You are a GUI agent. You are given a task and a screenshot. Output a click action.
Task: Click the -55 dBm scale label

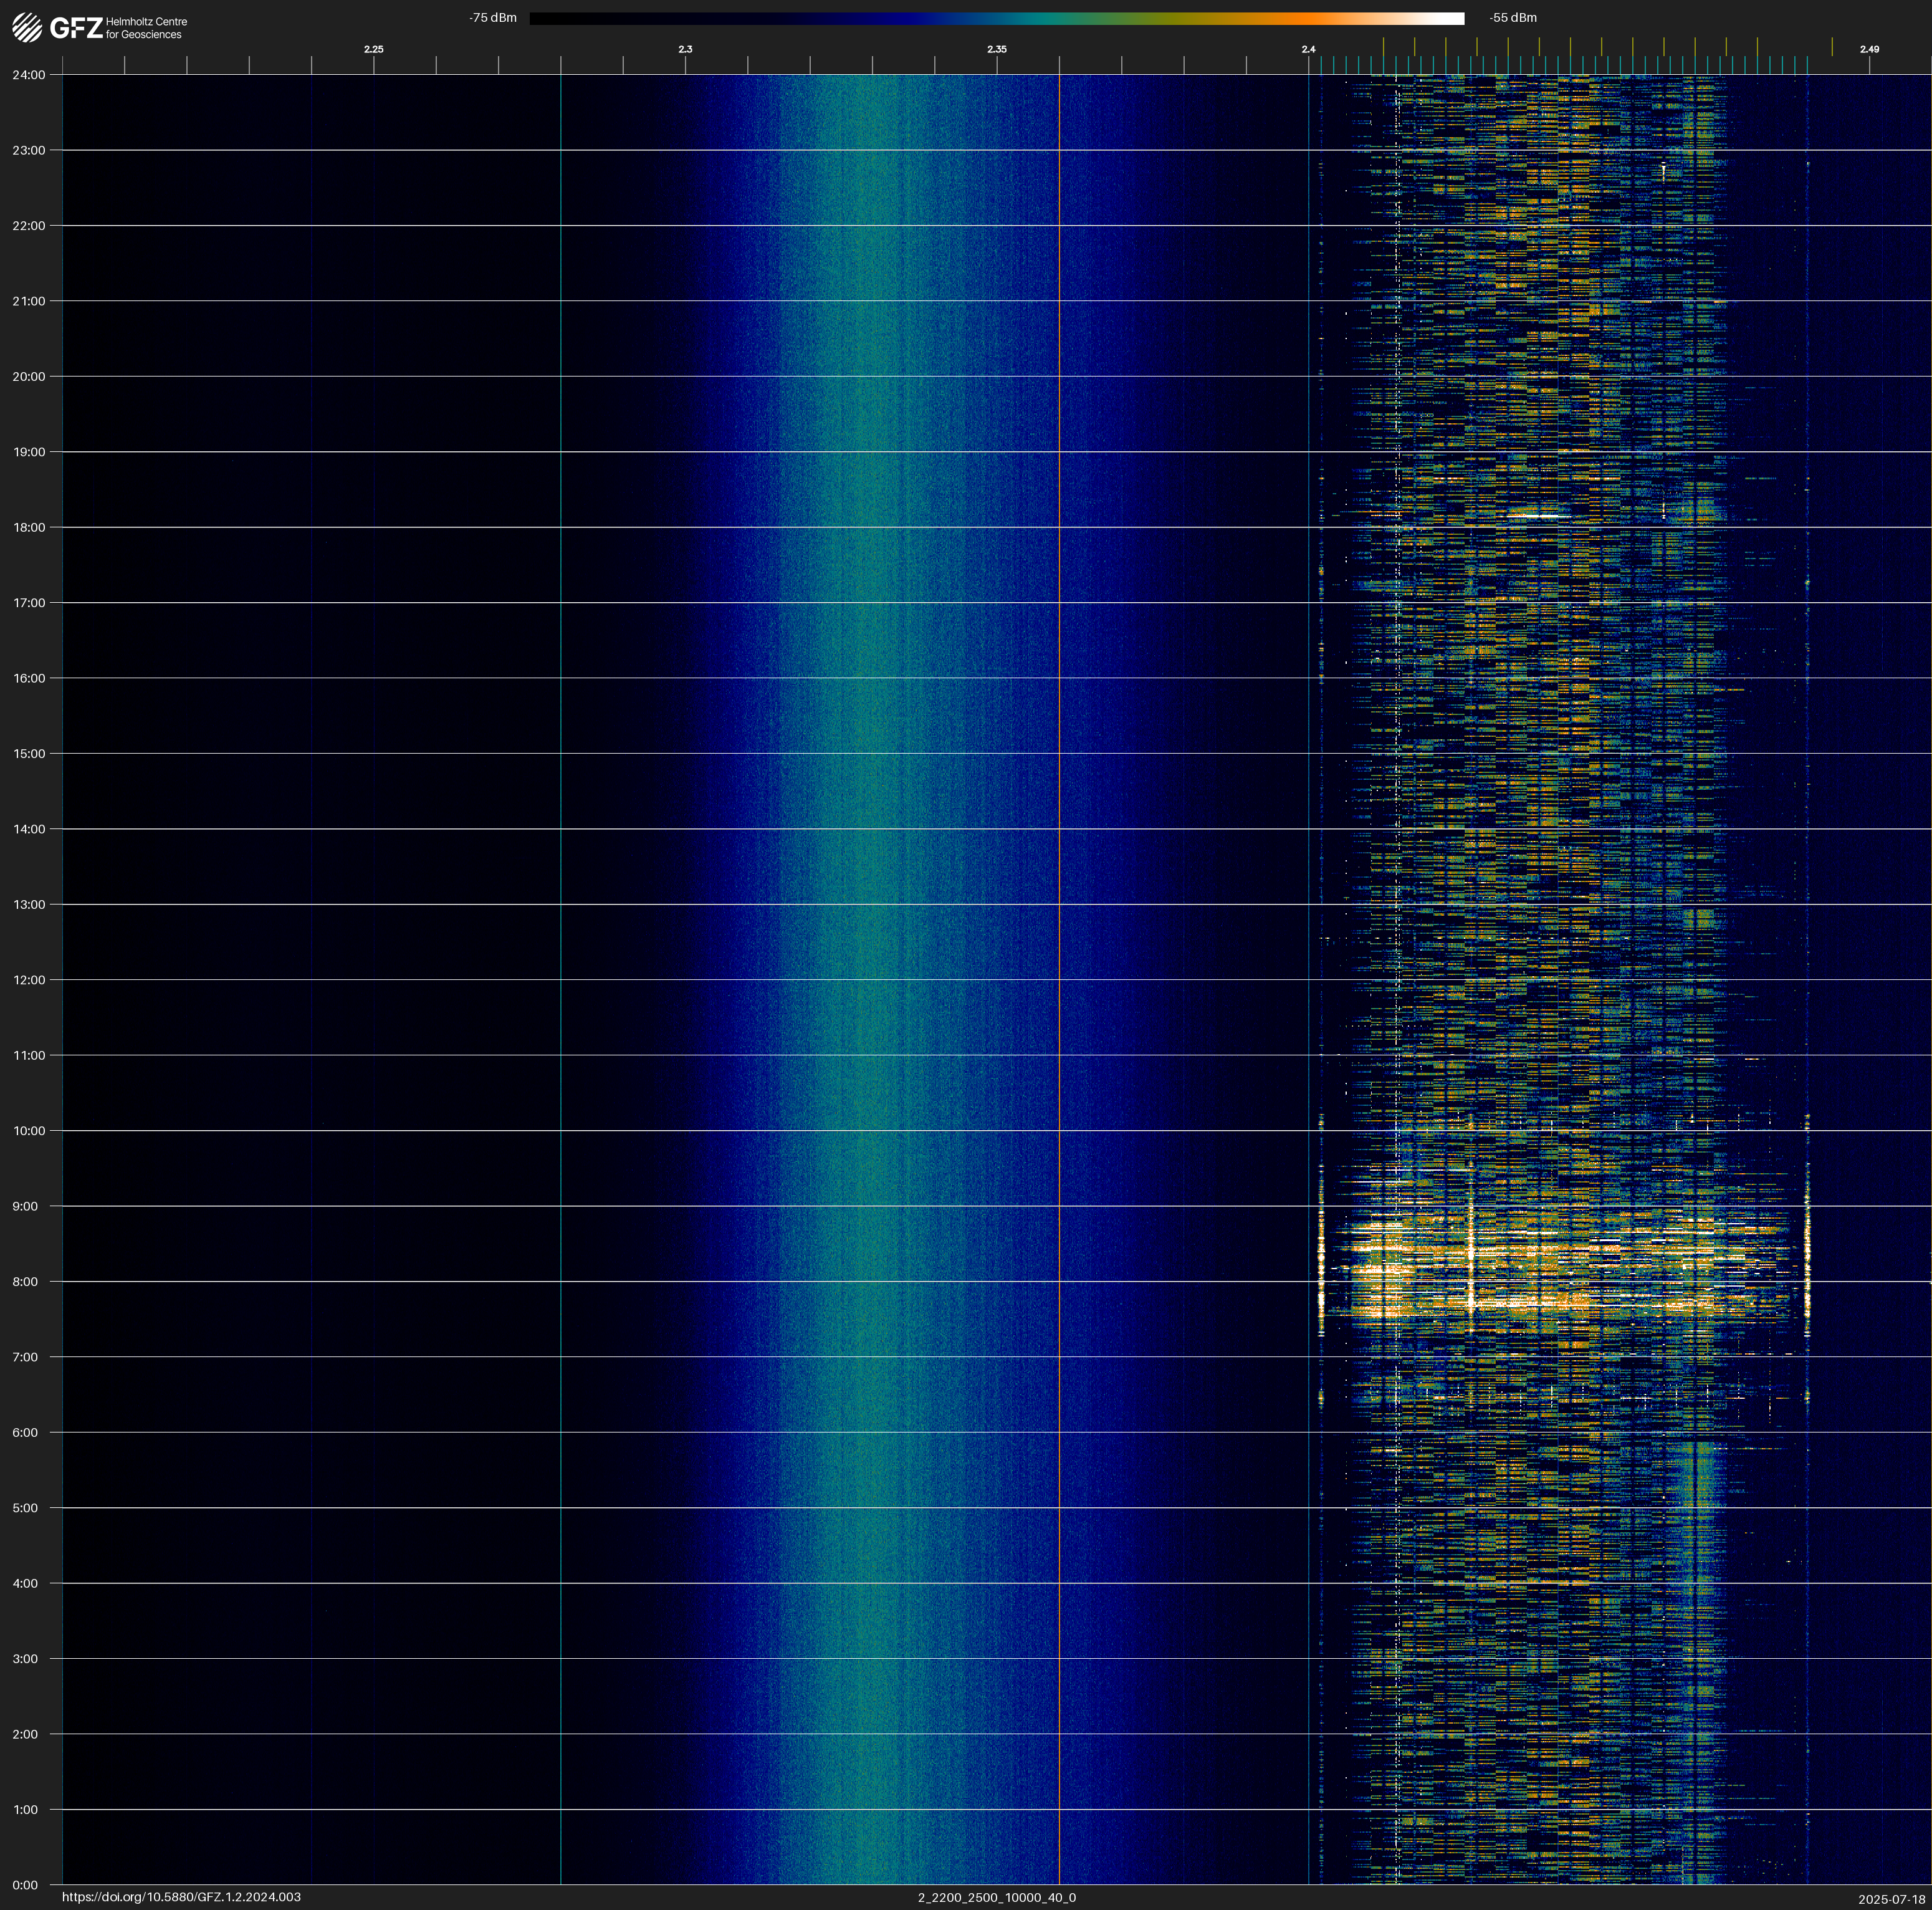click(1513, 18)
